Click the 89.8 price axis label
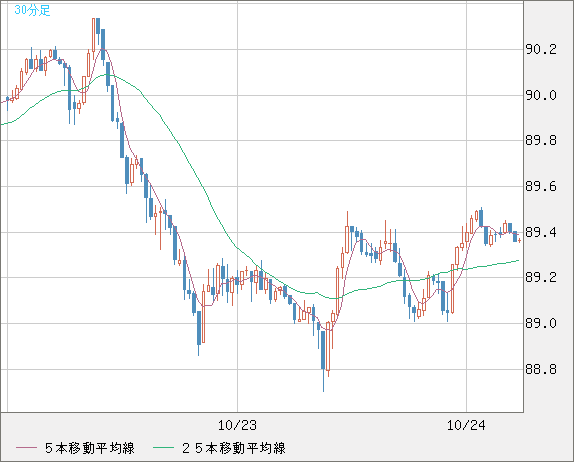Screen dimensions: 574x462 point(541,141)
